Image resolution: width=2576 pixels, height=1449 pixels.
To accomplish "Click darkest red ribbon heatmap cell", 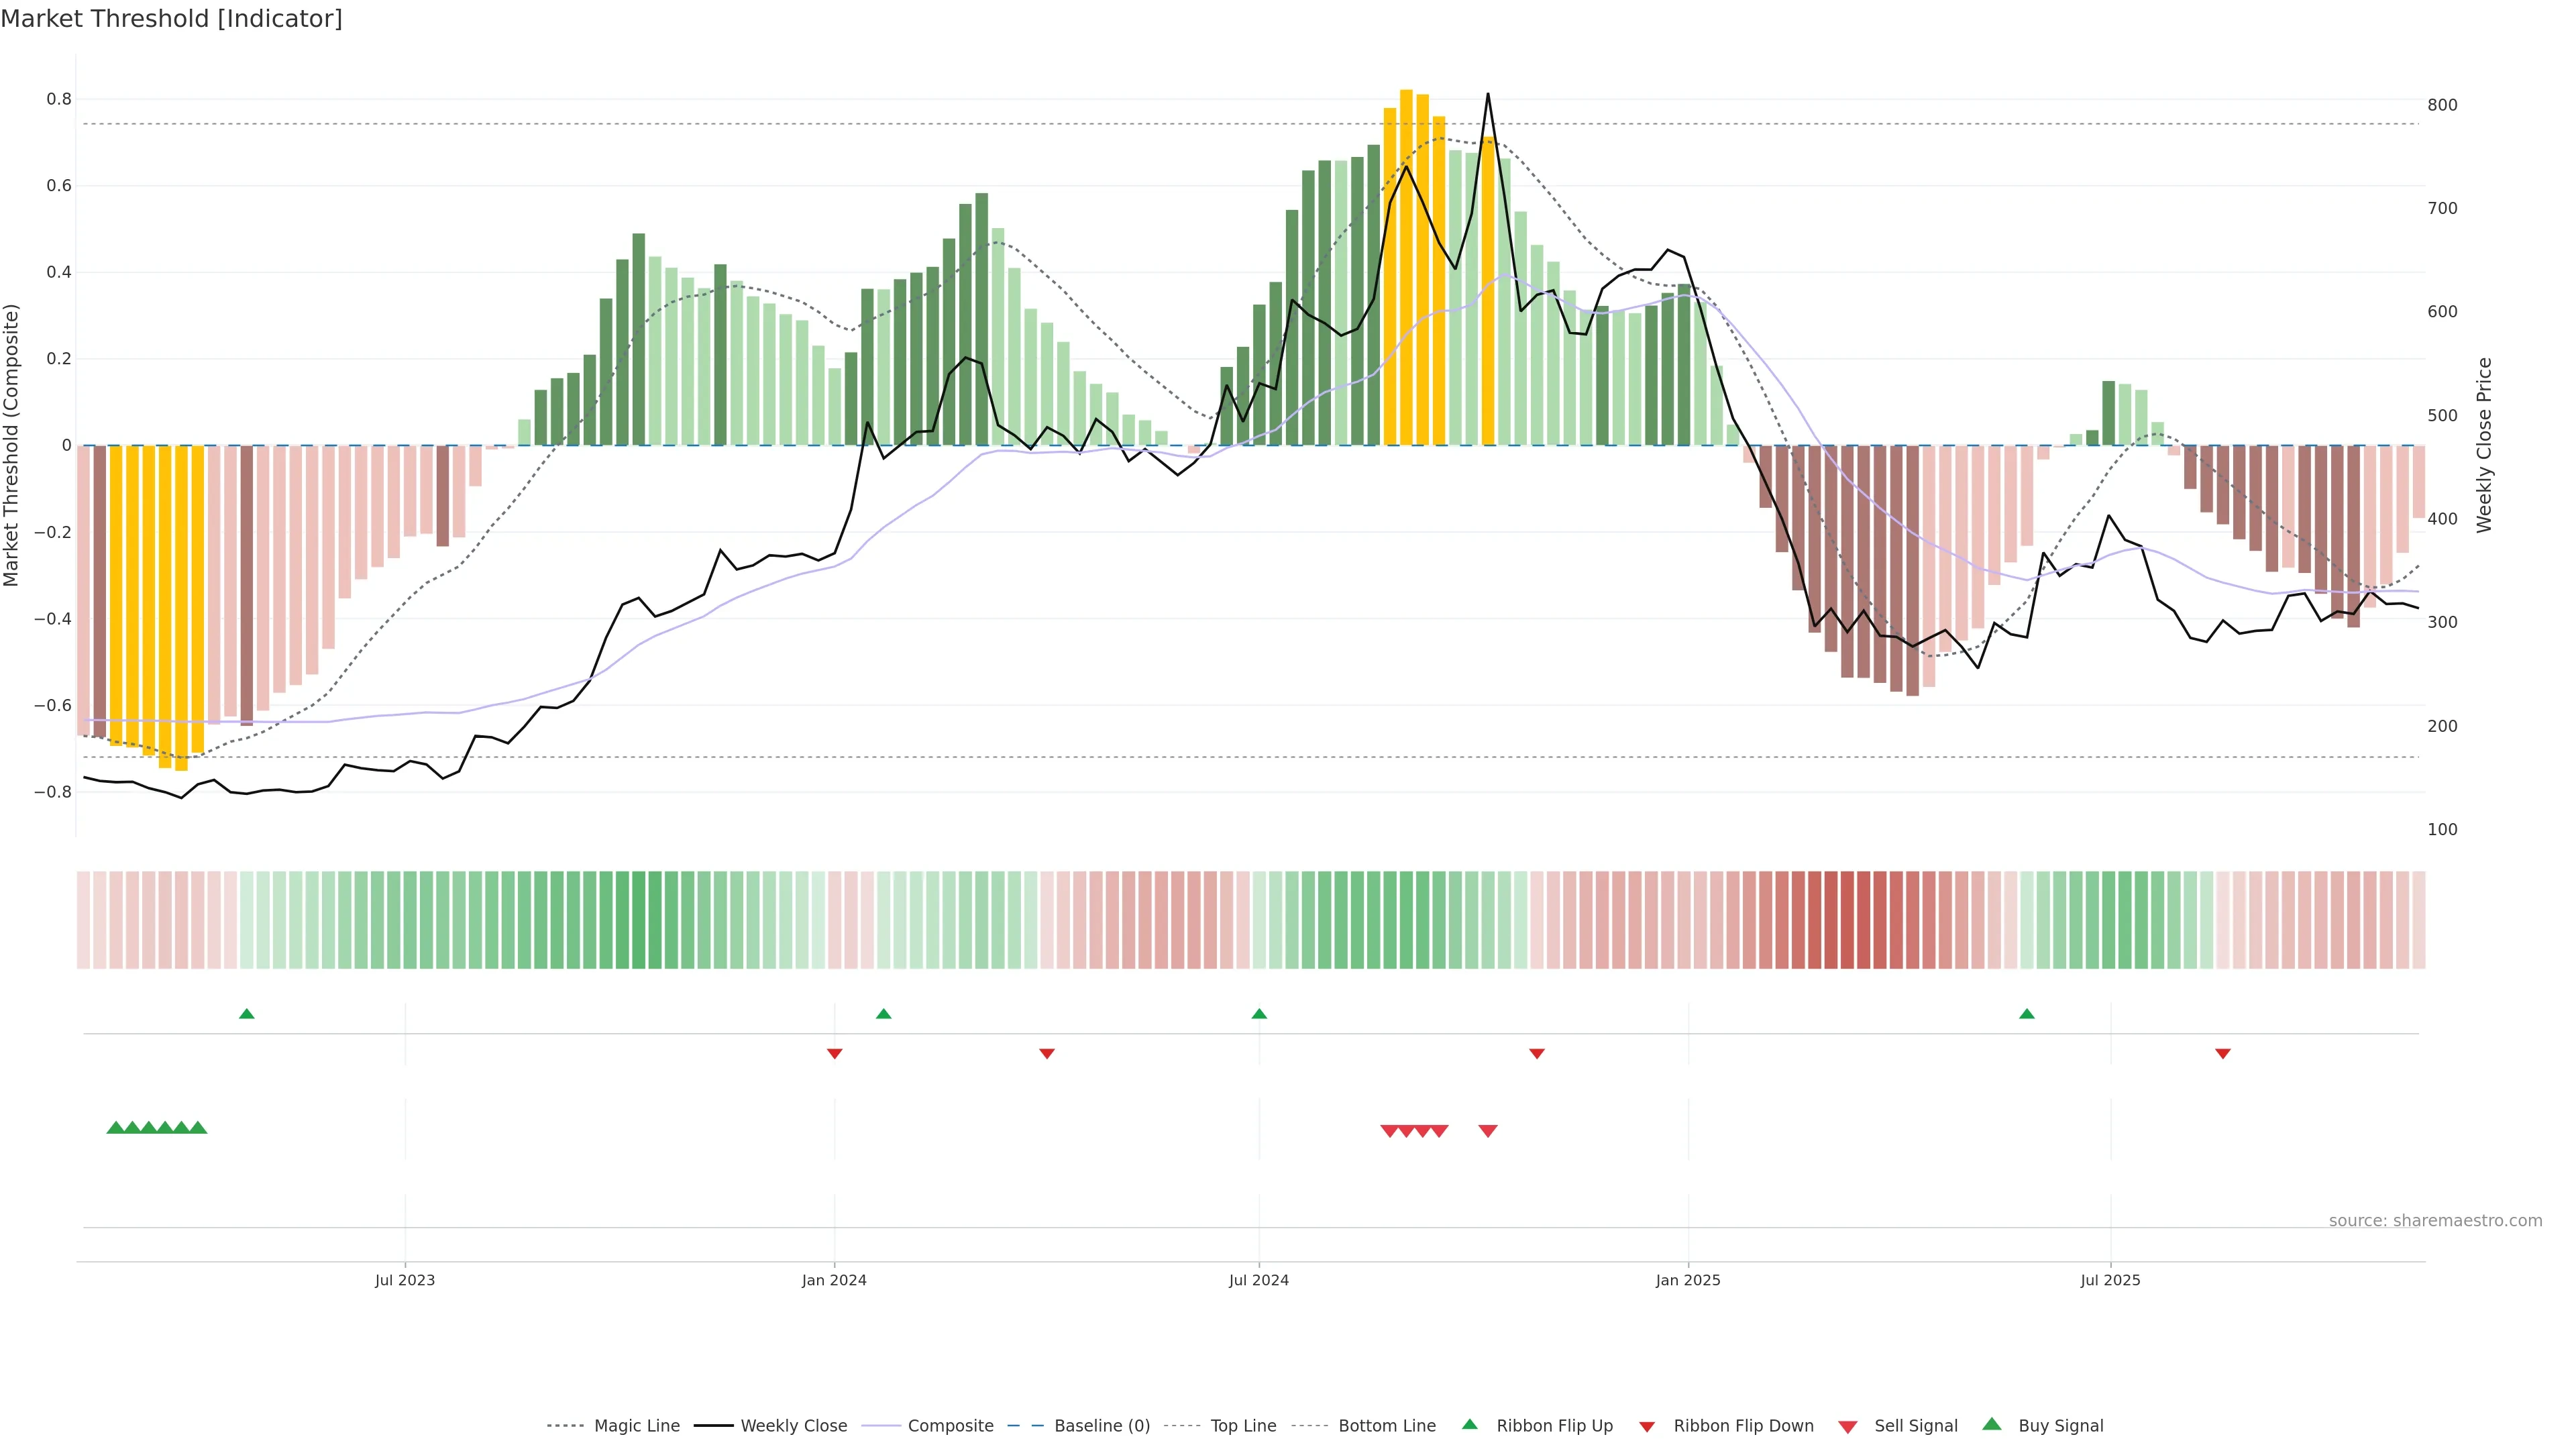I will (1848, 920).
